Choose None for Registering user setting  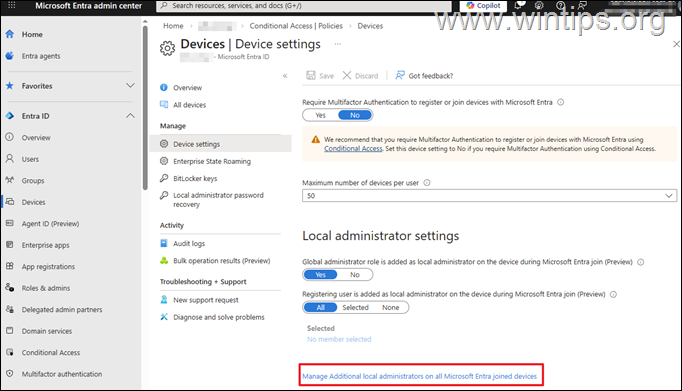[391, 307]
